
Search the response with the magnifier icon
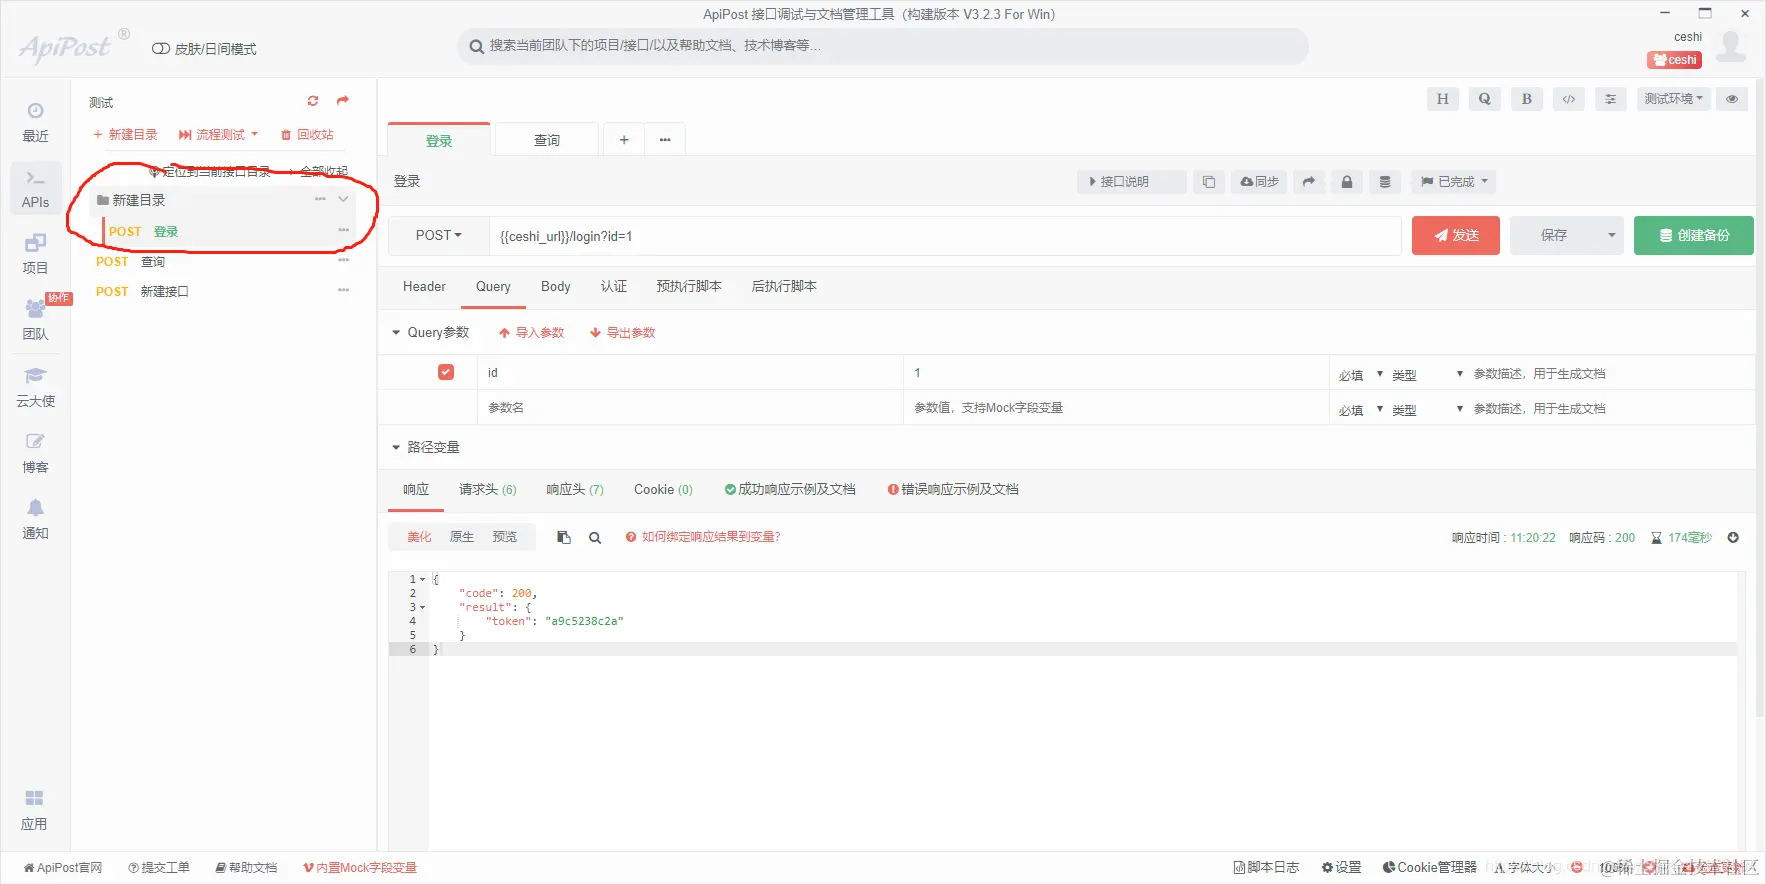pyautogui.click(x=595, y=537)
